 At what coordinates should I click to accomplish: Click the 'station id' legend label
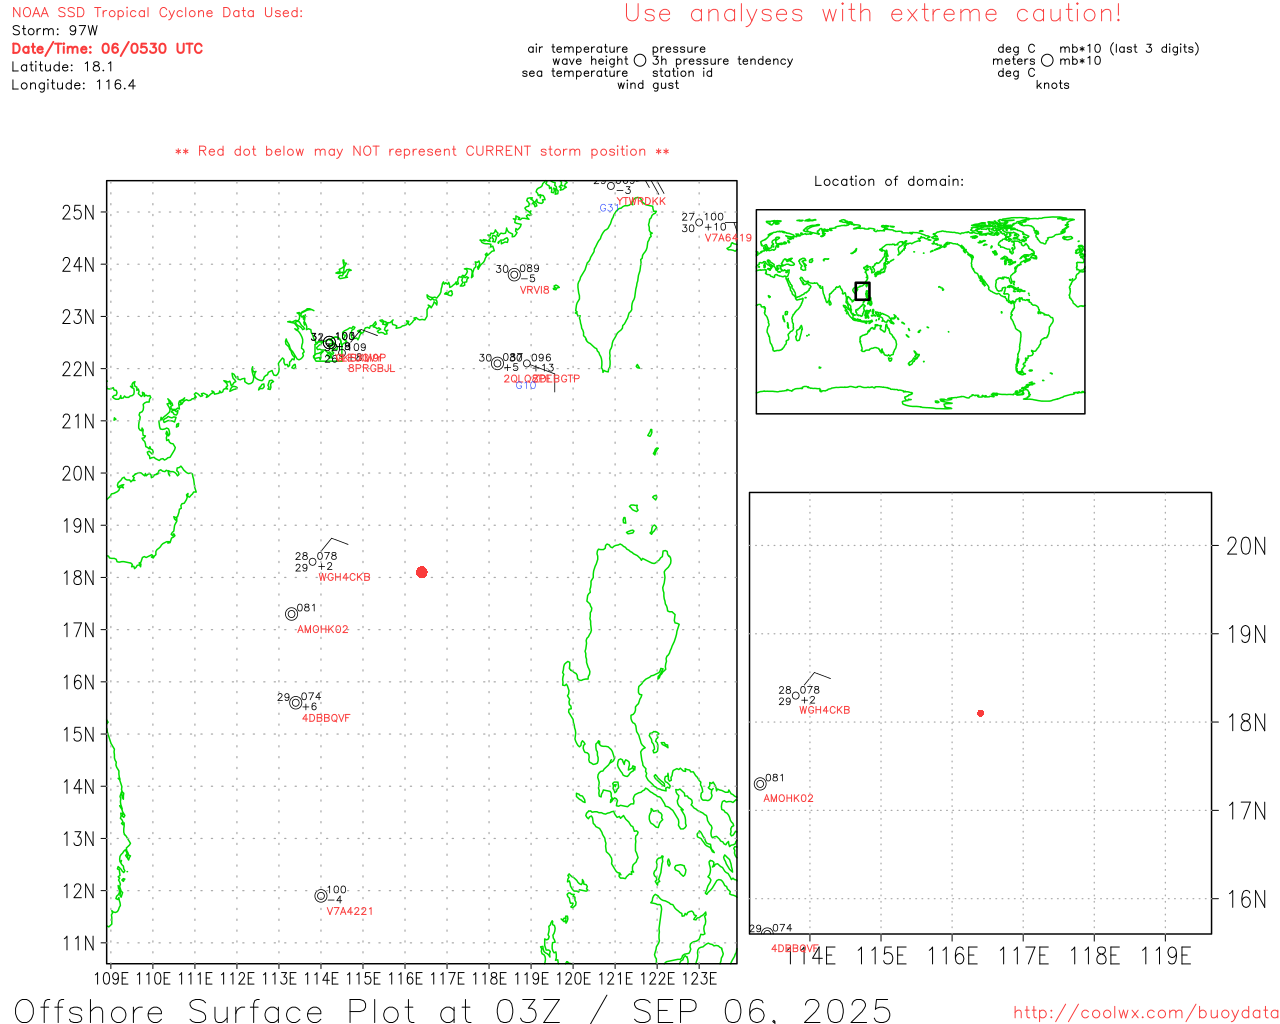tap(682, 73)
